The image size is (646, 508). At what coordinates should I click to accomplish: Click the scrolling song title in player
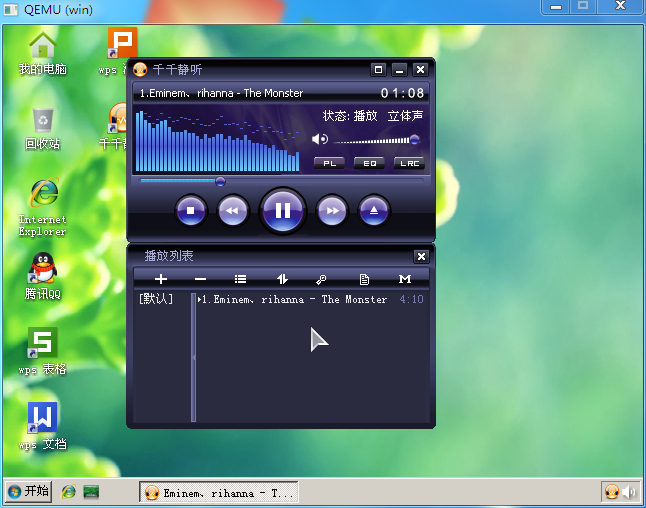coord(221,93)
